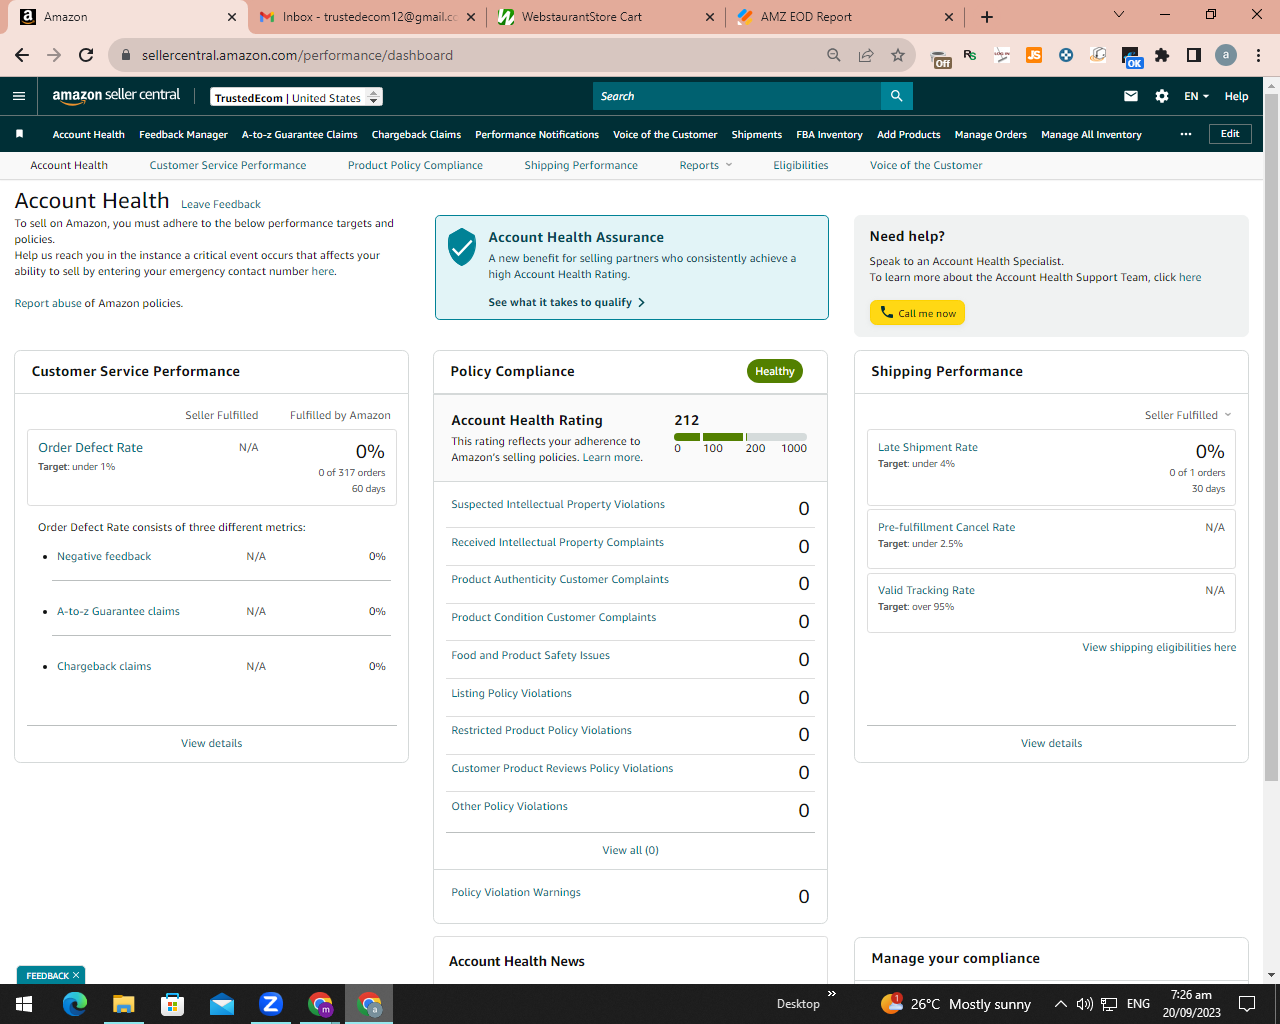Click View details under Customer Service Performance

click(x=211, y=743)
